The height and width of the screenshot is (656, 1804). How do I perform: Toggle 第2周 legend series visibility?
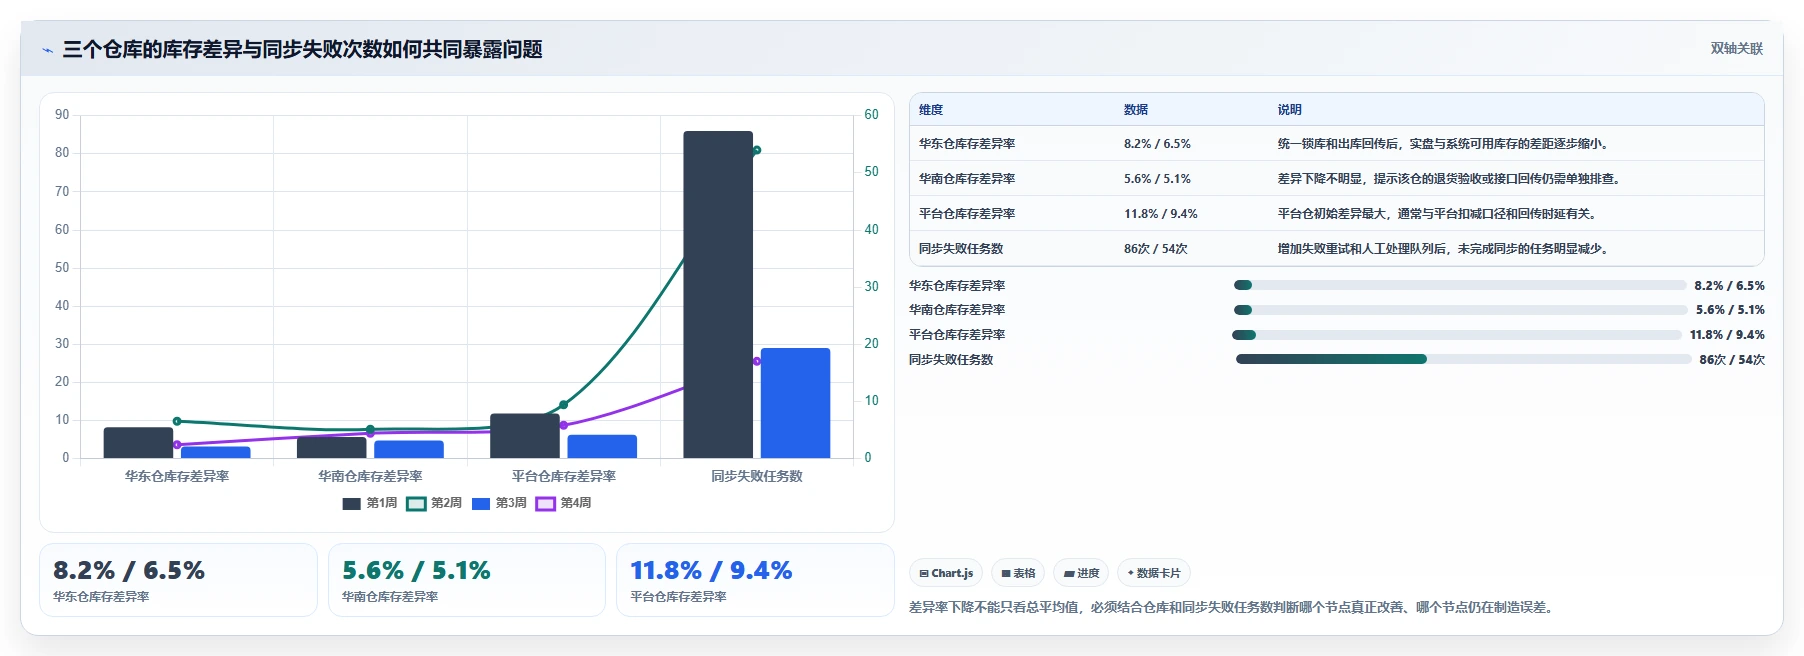[x=434, y=503]
